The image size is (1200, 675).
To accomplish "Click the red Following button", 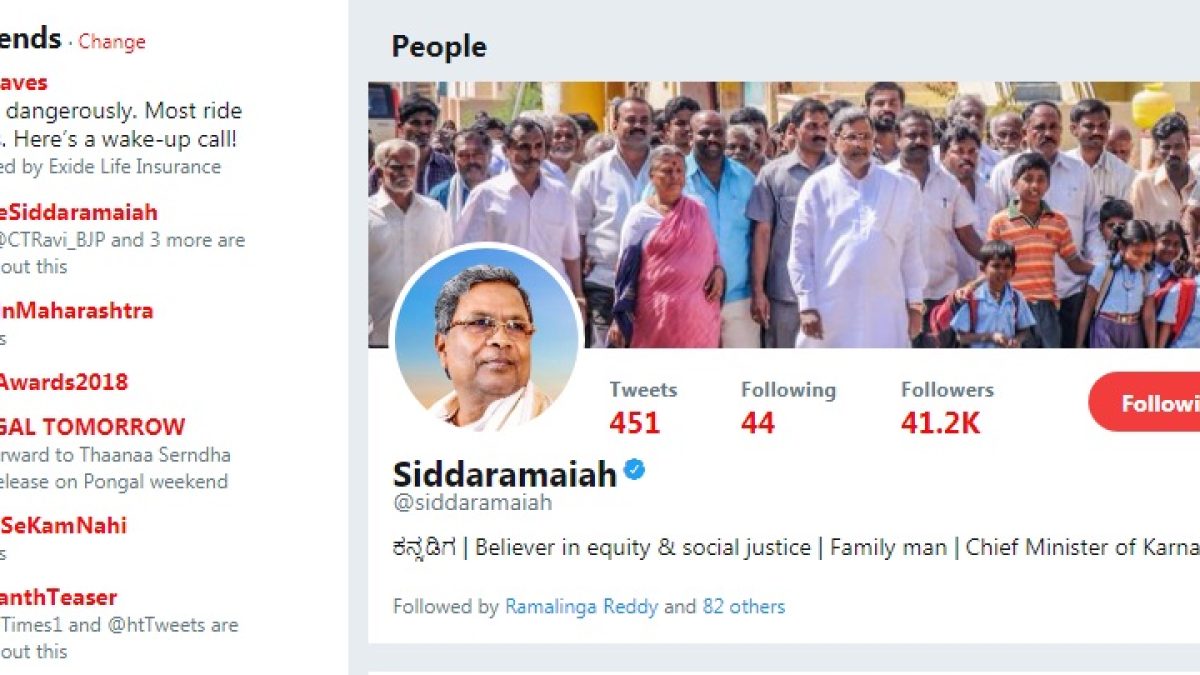I will [1146, 402].
